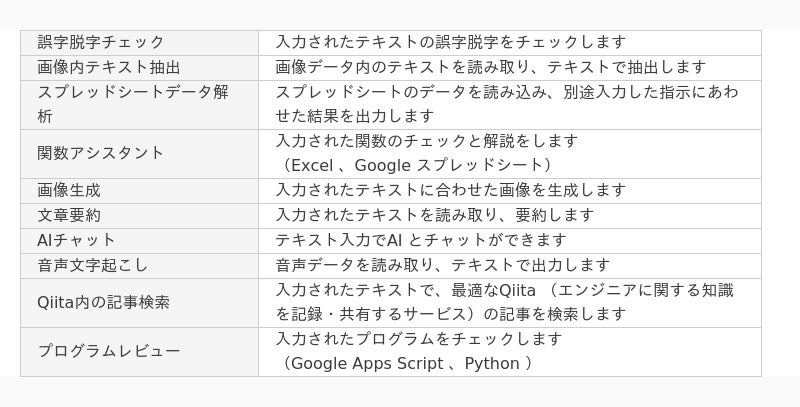800x407 pixels.
Task: Click the AIチャット cell
Action: click(139, 241)
